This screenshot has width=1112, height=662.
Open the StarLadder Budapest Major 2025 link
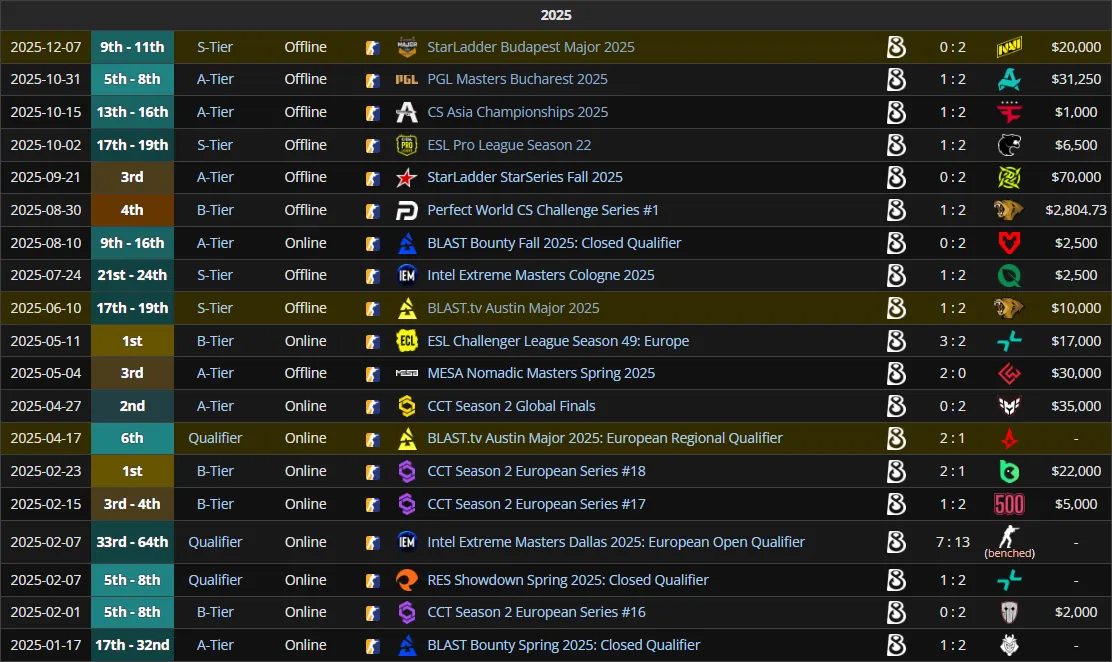pyautogui.click(x=530, y=47)
